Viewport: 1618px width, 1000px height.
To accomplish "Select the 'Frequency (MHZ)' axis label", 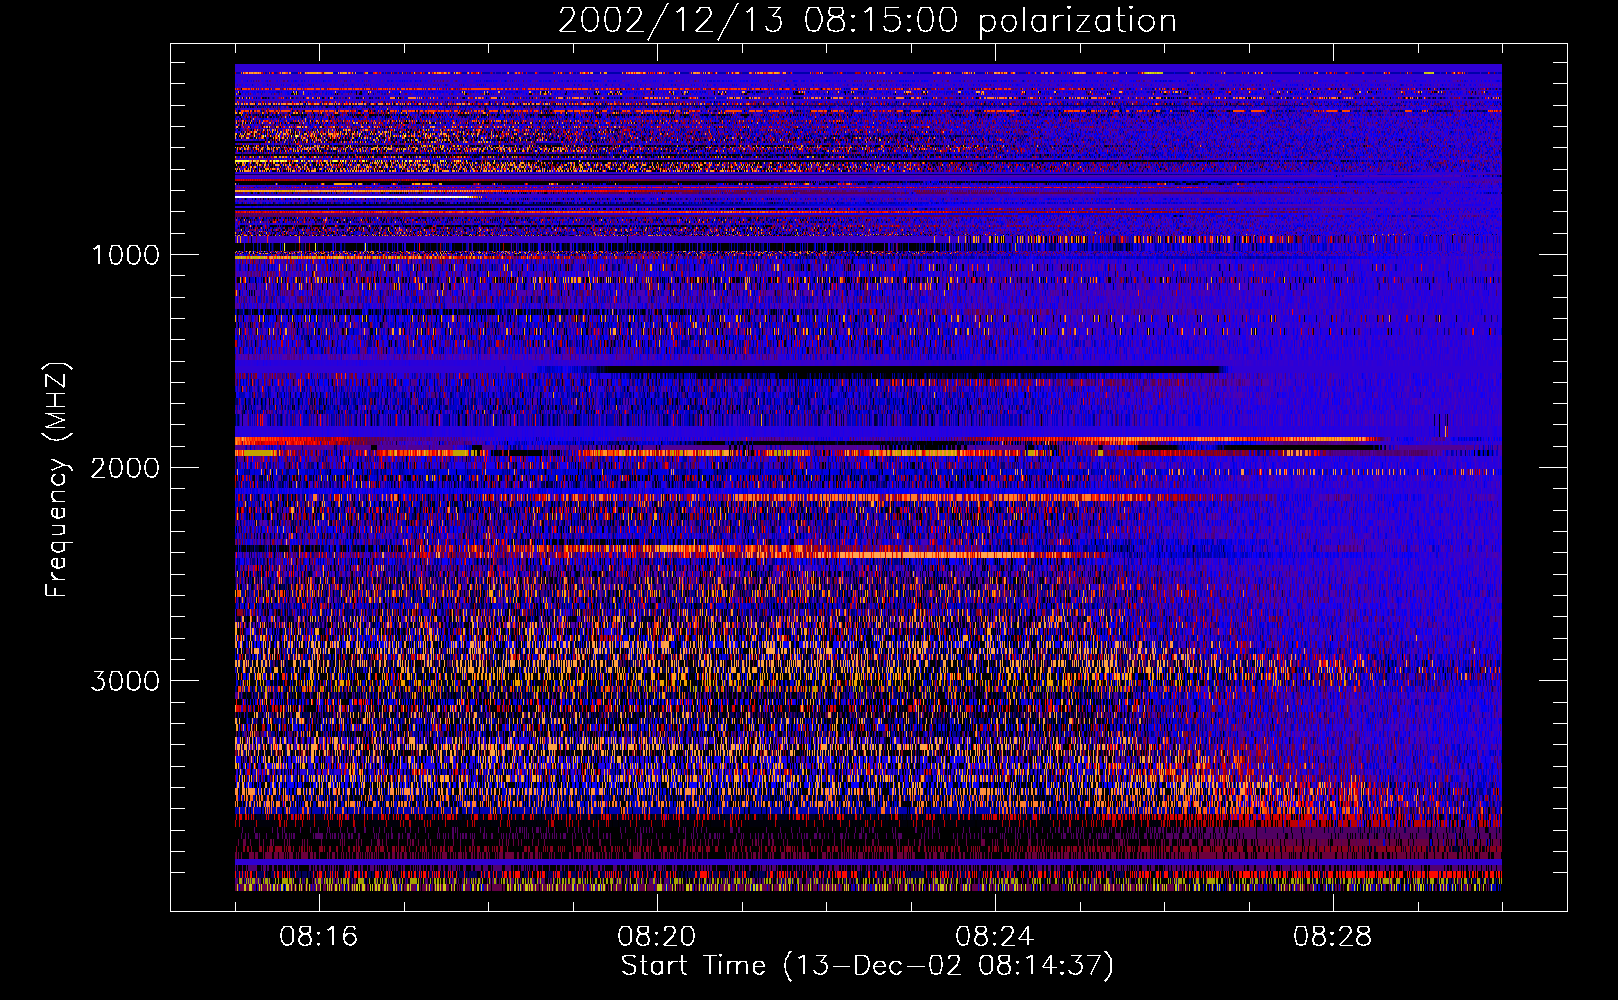I will point(57,479).
